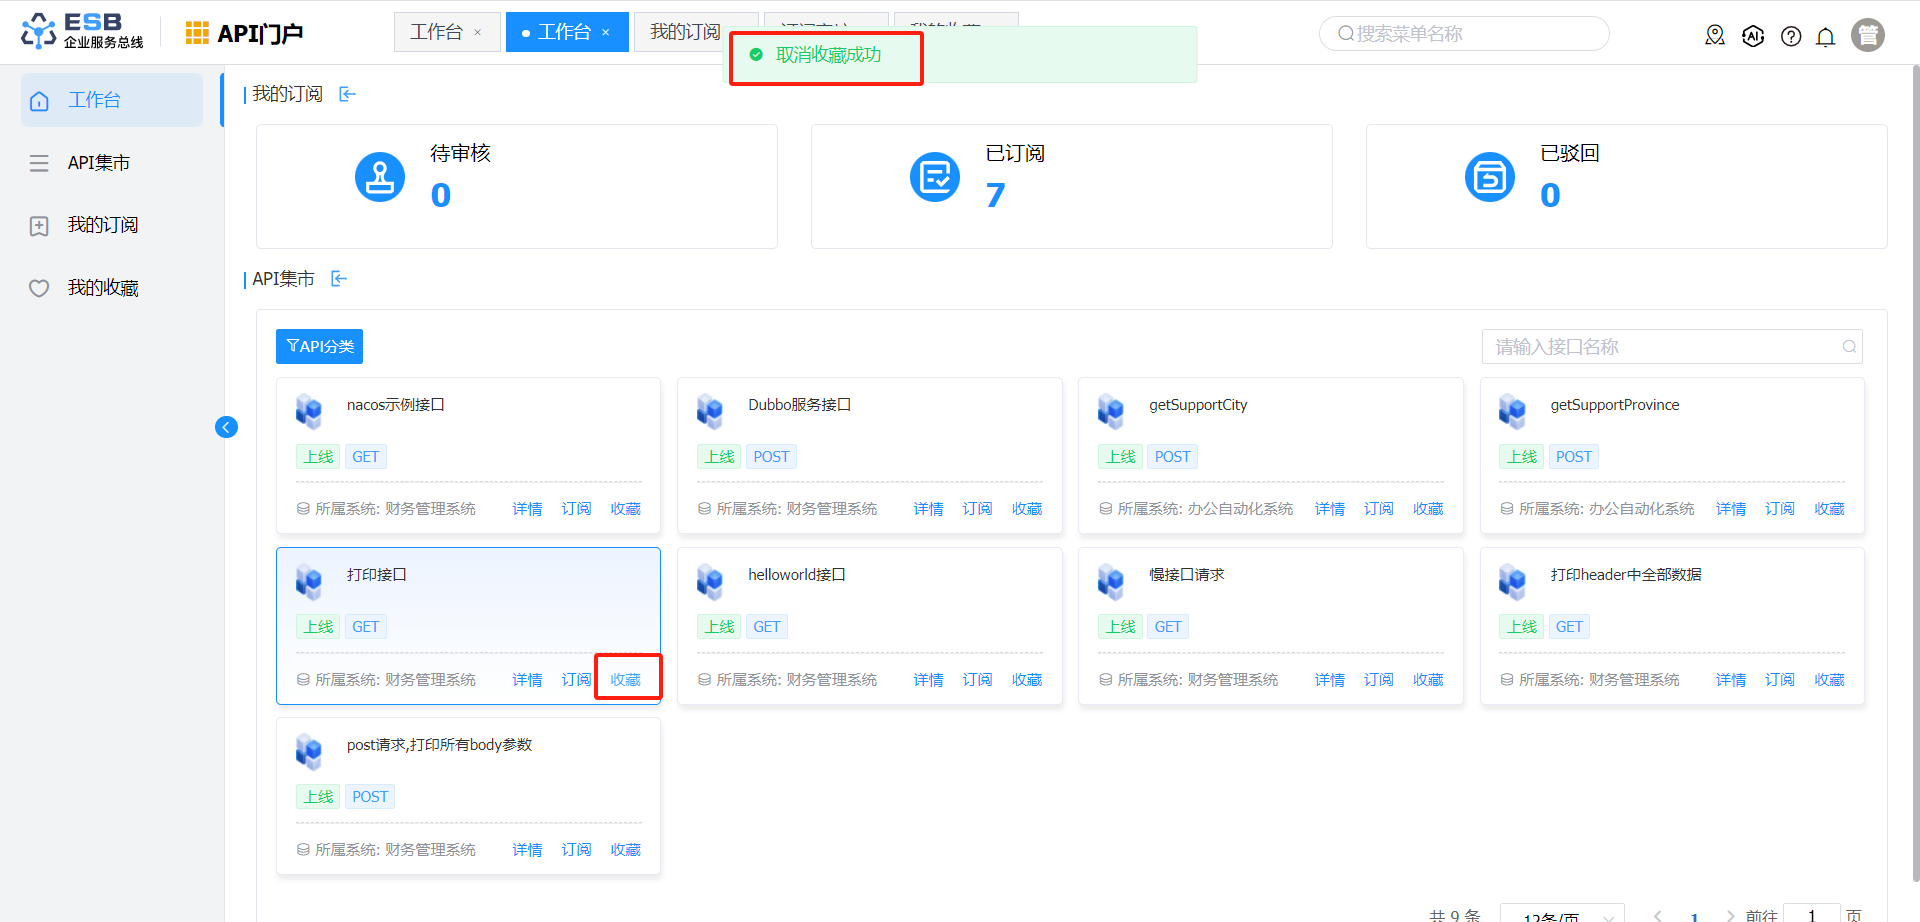Close the active 工作台 tab

tap(606, 32)
